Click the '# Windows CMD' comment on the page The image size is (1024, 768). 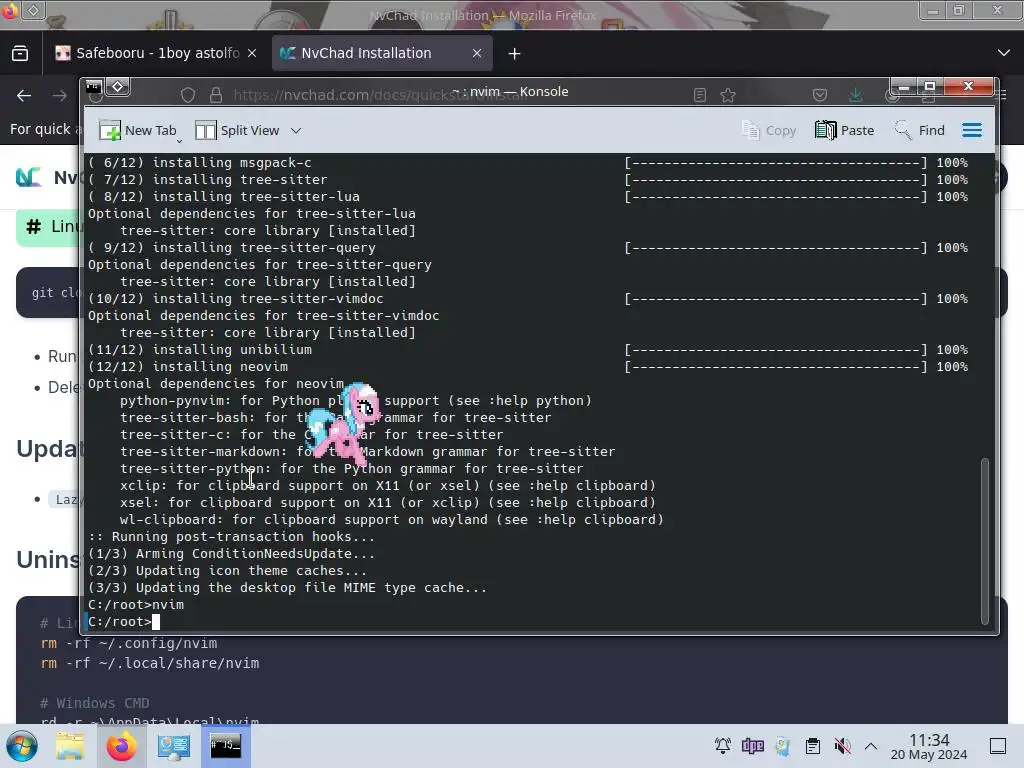pos(95,703)
